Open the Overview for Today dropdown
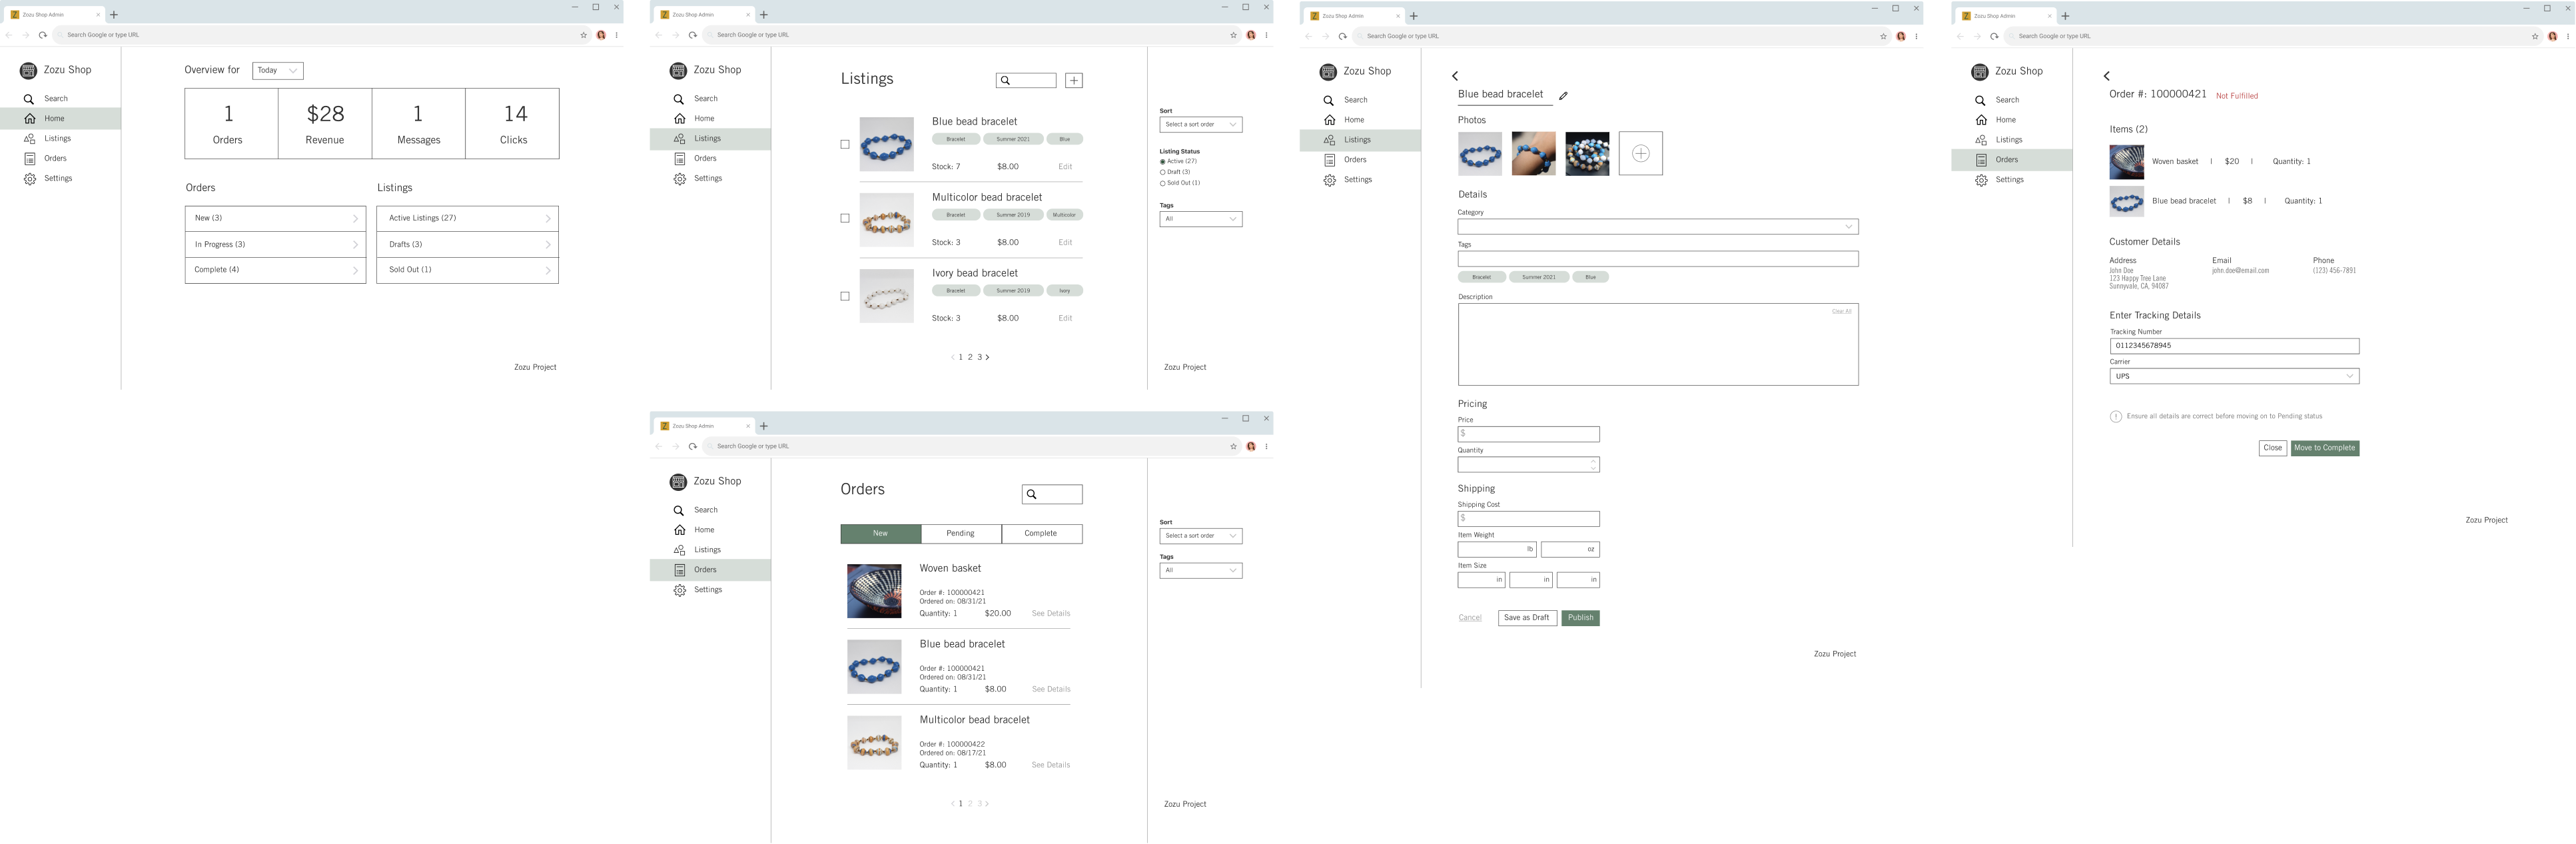This screenshot has width=2576, height=844. coord(278,71)
